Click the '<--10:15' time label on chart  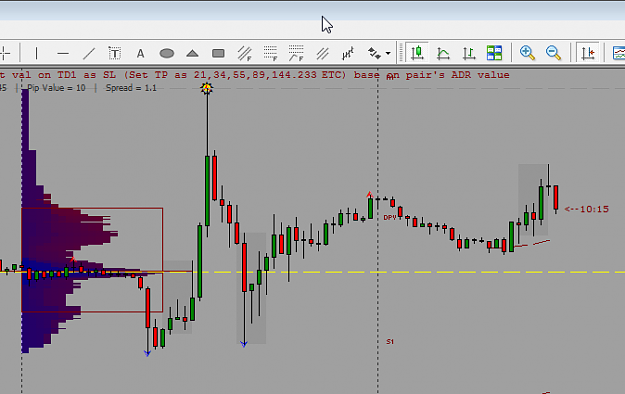pyautogui.click(x=587, y=209)
